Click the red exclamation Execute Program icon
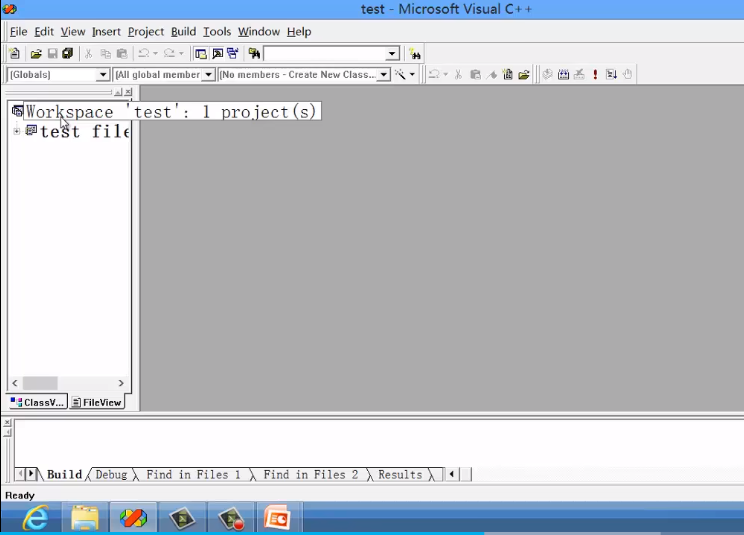 [595, 74]
